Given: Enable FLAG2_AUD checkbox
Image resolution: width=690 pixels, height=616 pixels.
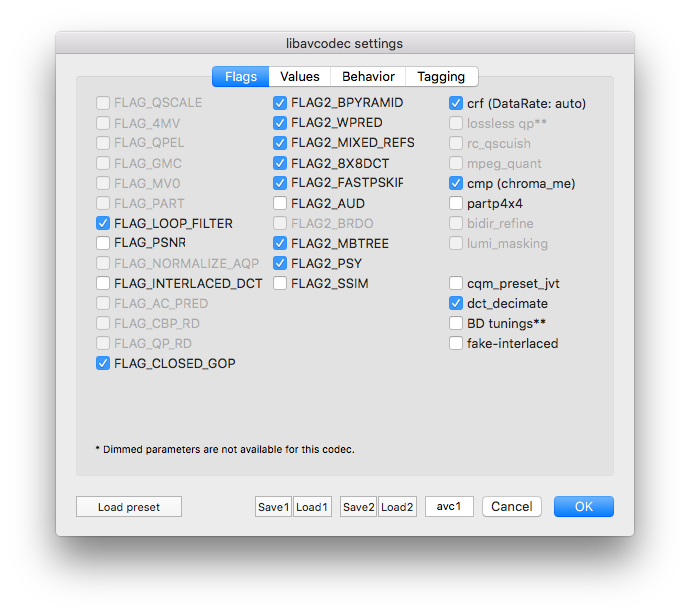Looking at the screenshot, I should tap(280, 203).
